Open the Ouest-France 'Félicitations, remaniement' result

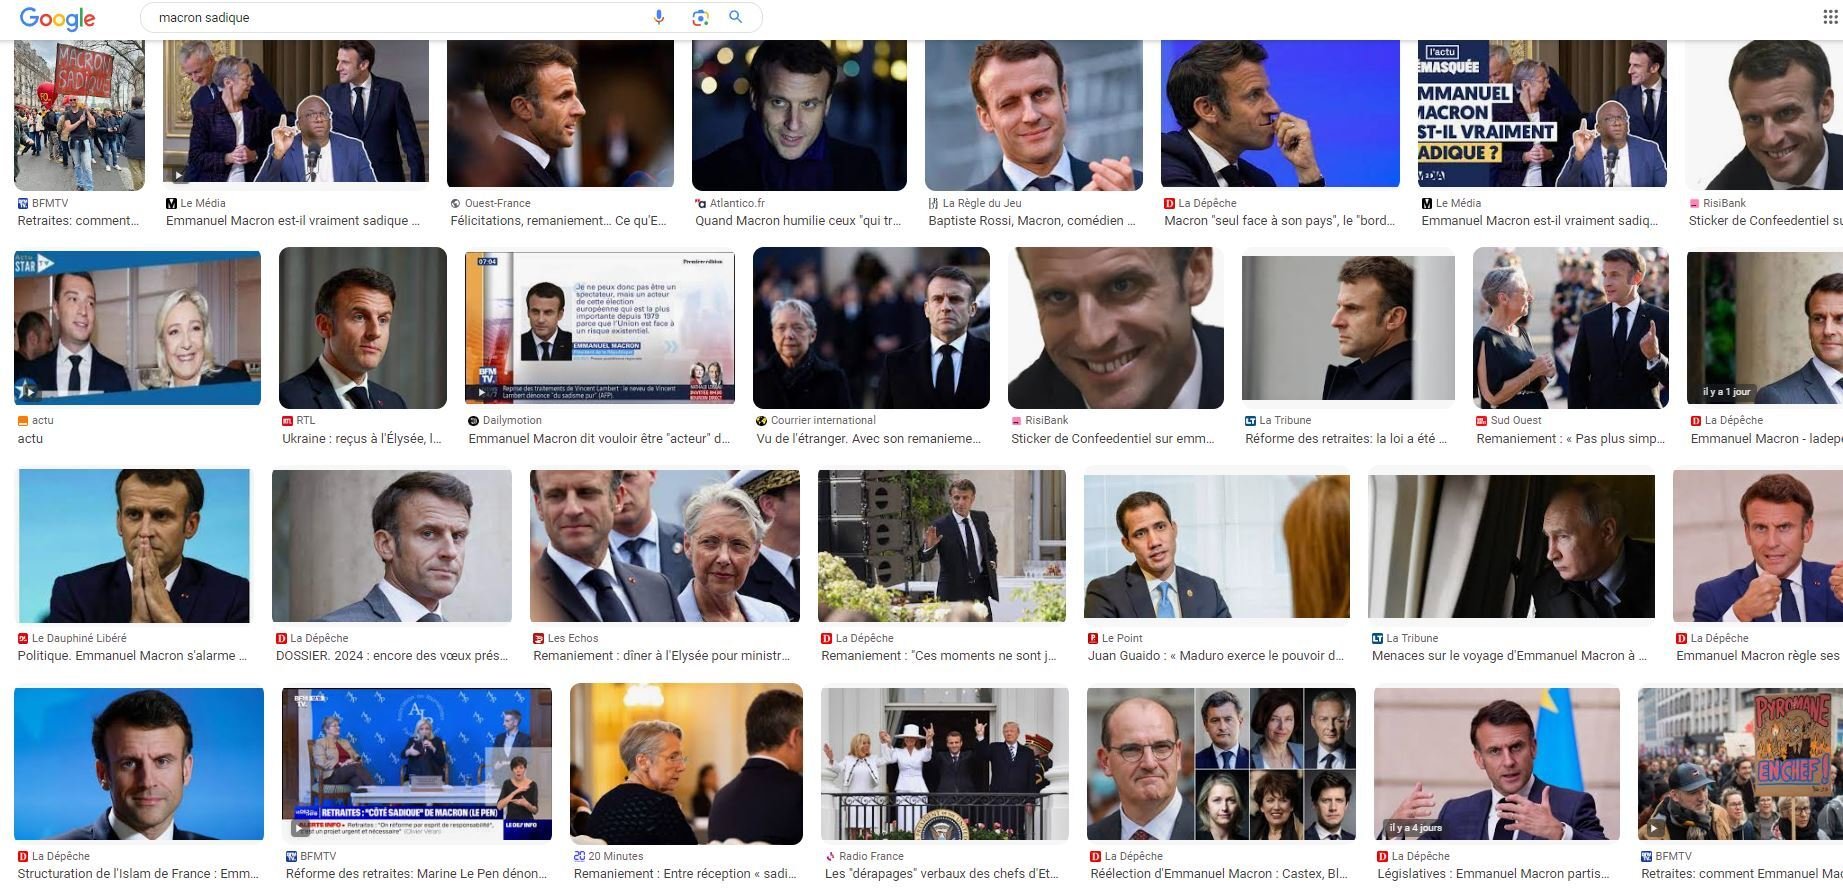click(558, 221)
